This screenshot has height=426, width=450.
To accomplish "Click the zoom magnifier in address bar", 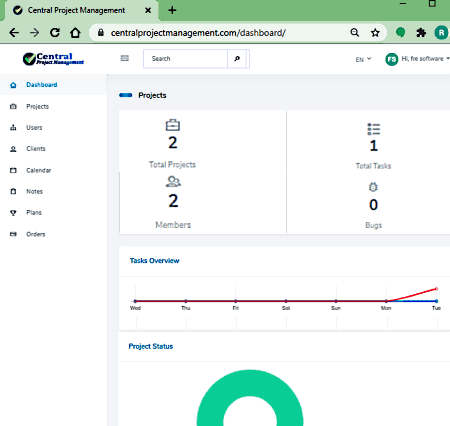I will point(355,33).
